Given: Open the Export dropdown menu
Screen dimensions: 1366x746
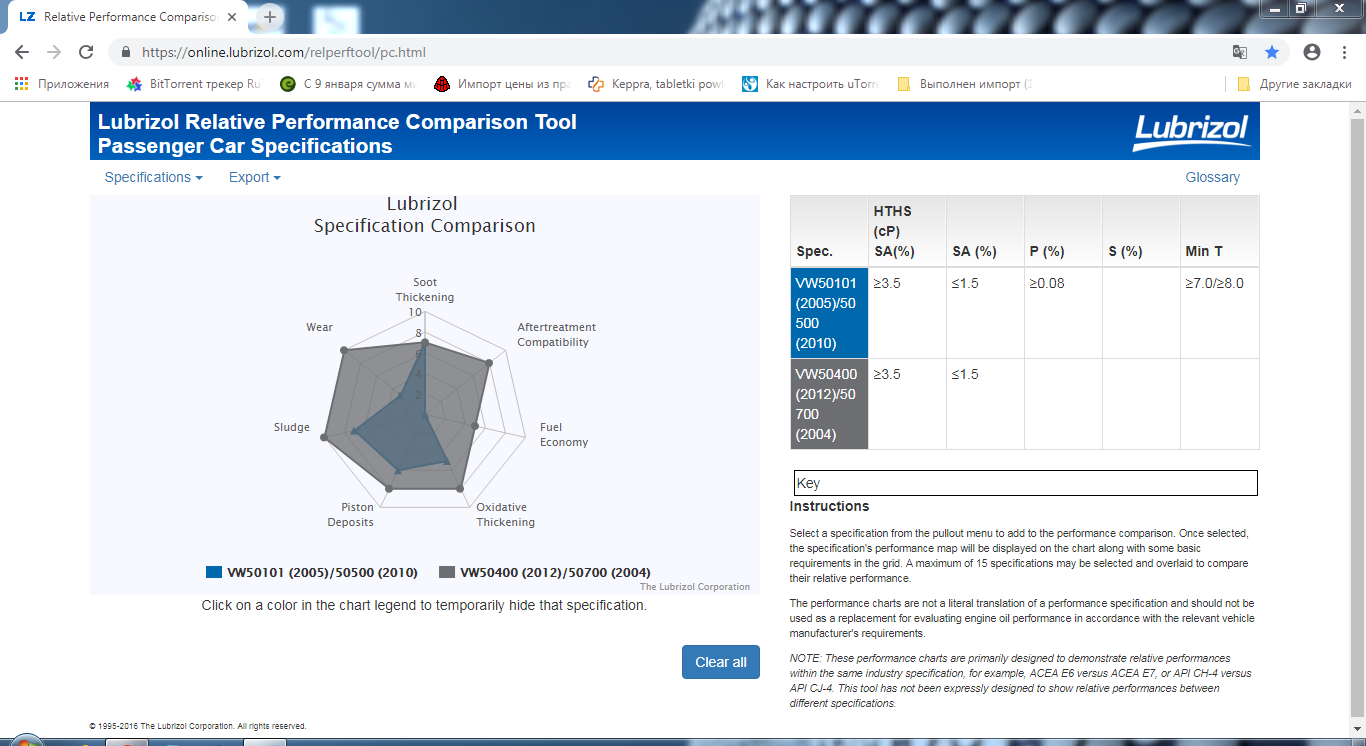Looking at the screenshot, I should (254, 177).
